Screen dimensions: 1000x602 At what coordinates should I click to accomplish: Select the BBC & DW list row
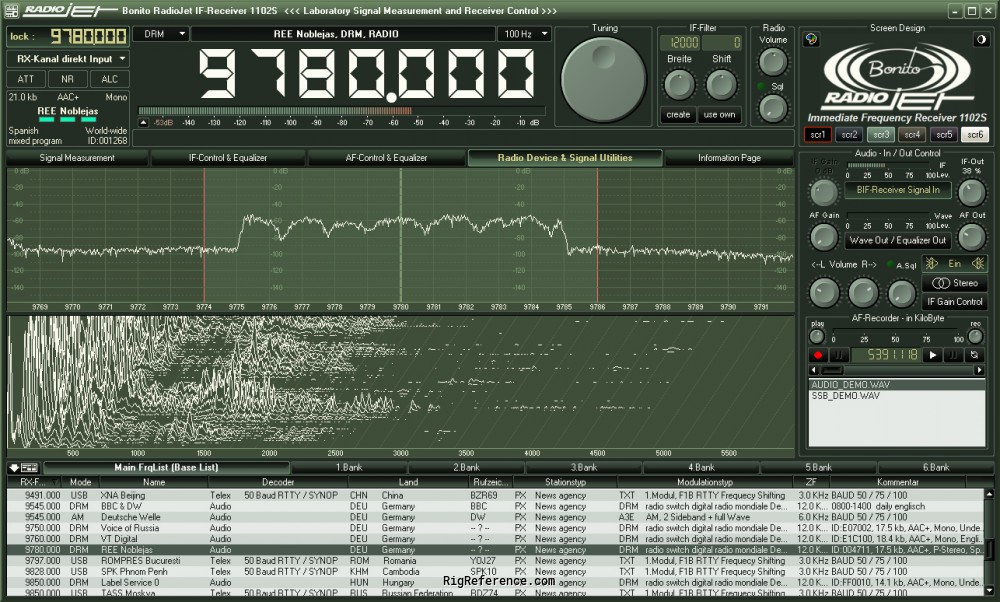click(x=496, y=506)
